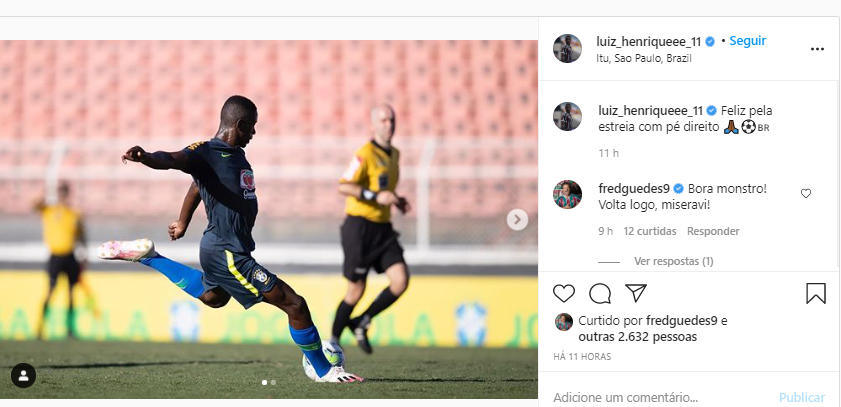Reply to fredguedes9 with Responder
The image size is (841, 407).
point(713,231)
